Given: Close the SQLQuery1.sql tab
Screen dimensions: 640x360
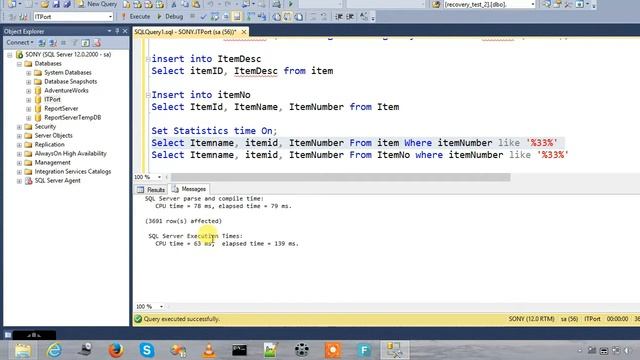Looking at the screenshot, I should pos(244,31).
